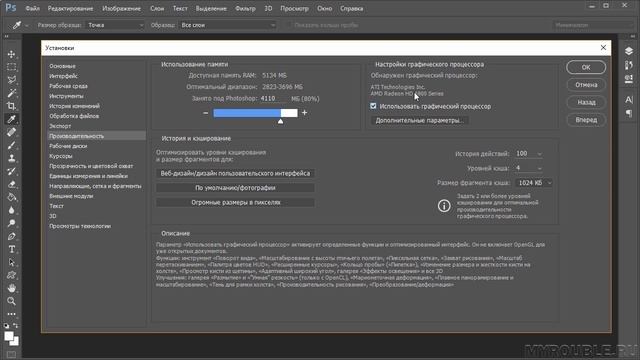Select the Healing Brush tool
Viewport: 640px width, 360px height.
tap(11, 132)
